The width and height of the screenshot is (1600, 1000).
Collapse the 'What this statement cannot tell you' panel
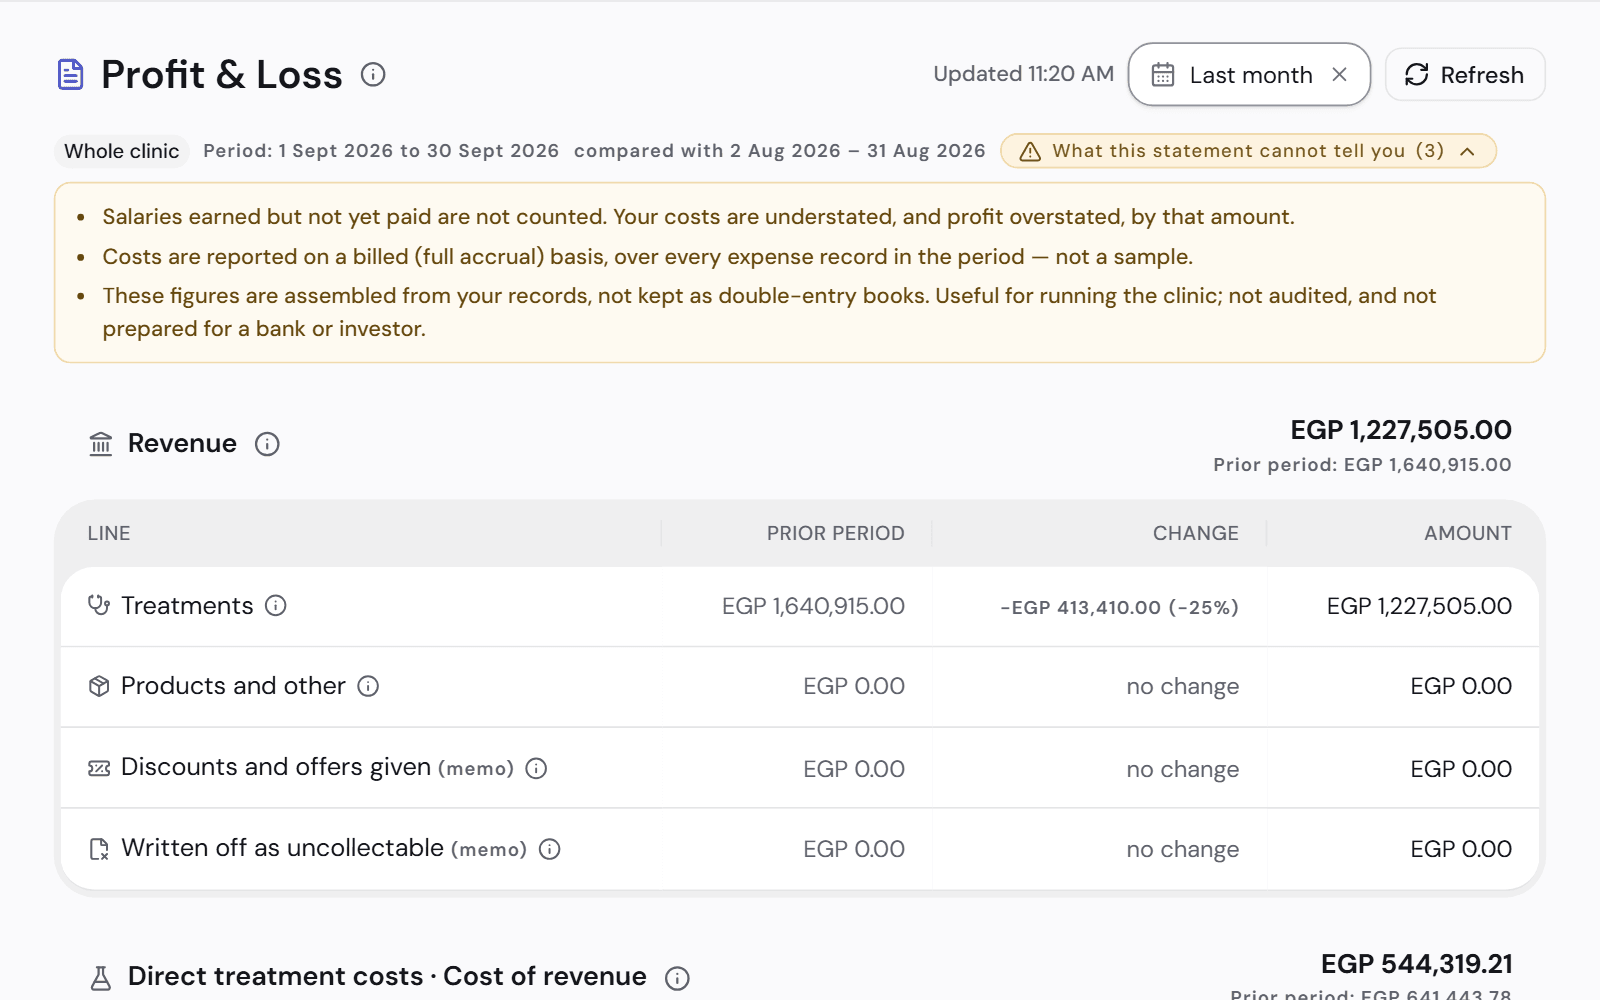point(1248,151)
